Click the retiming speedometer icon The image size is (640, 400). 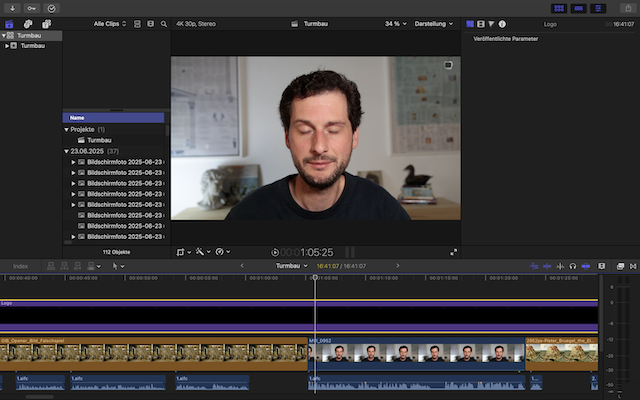[220, 252]
